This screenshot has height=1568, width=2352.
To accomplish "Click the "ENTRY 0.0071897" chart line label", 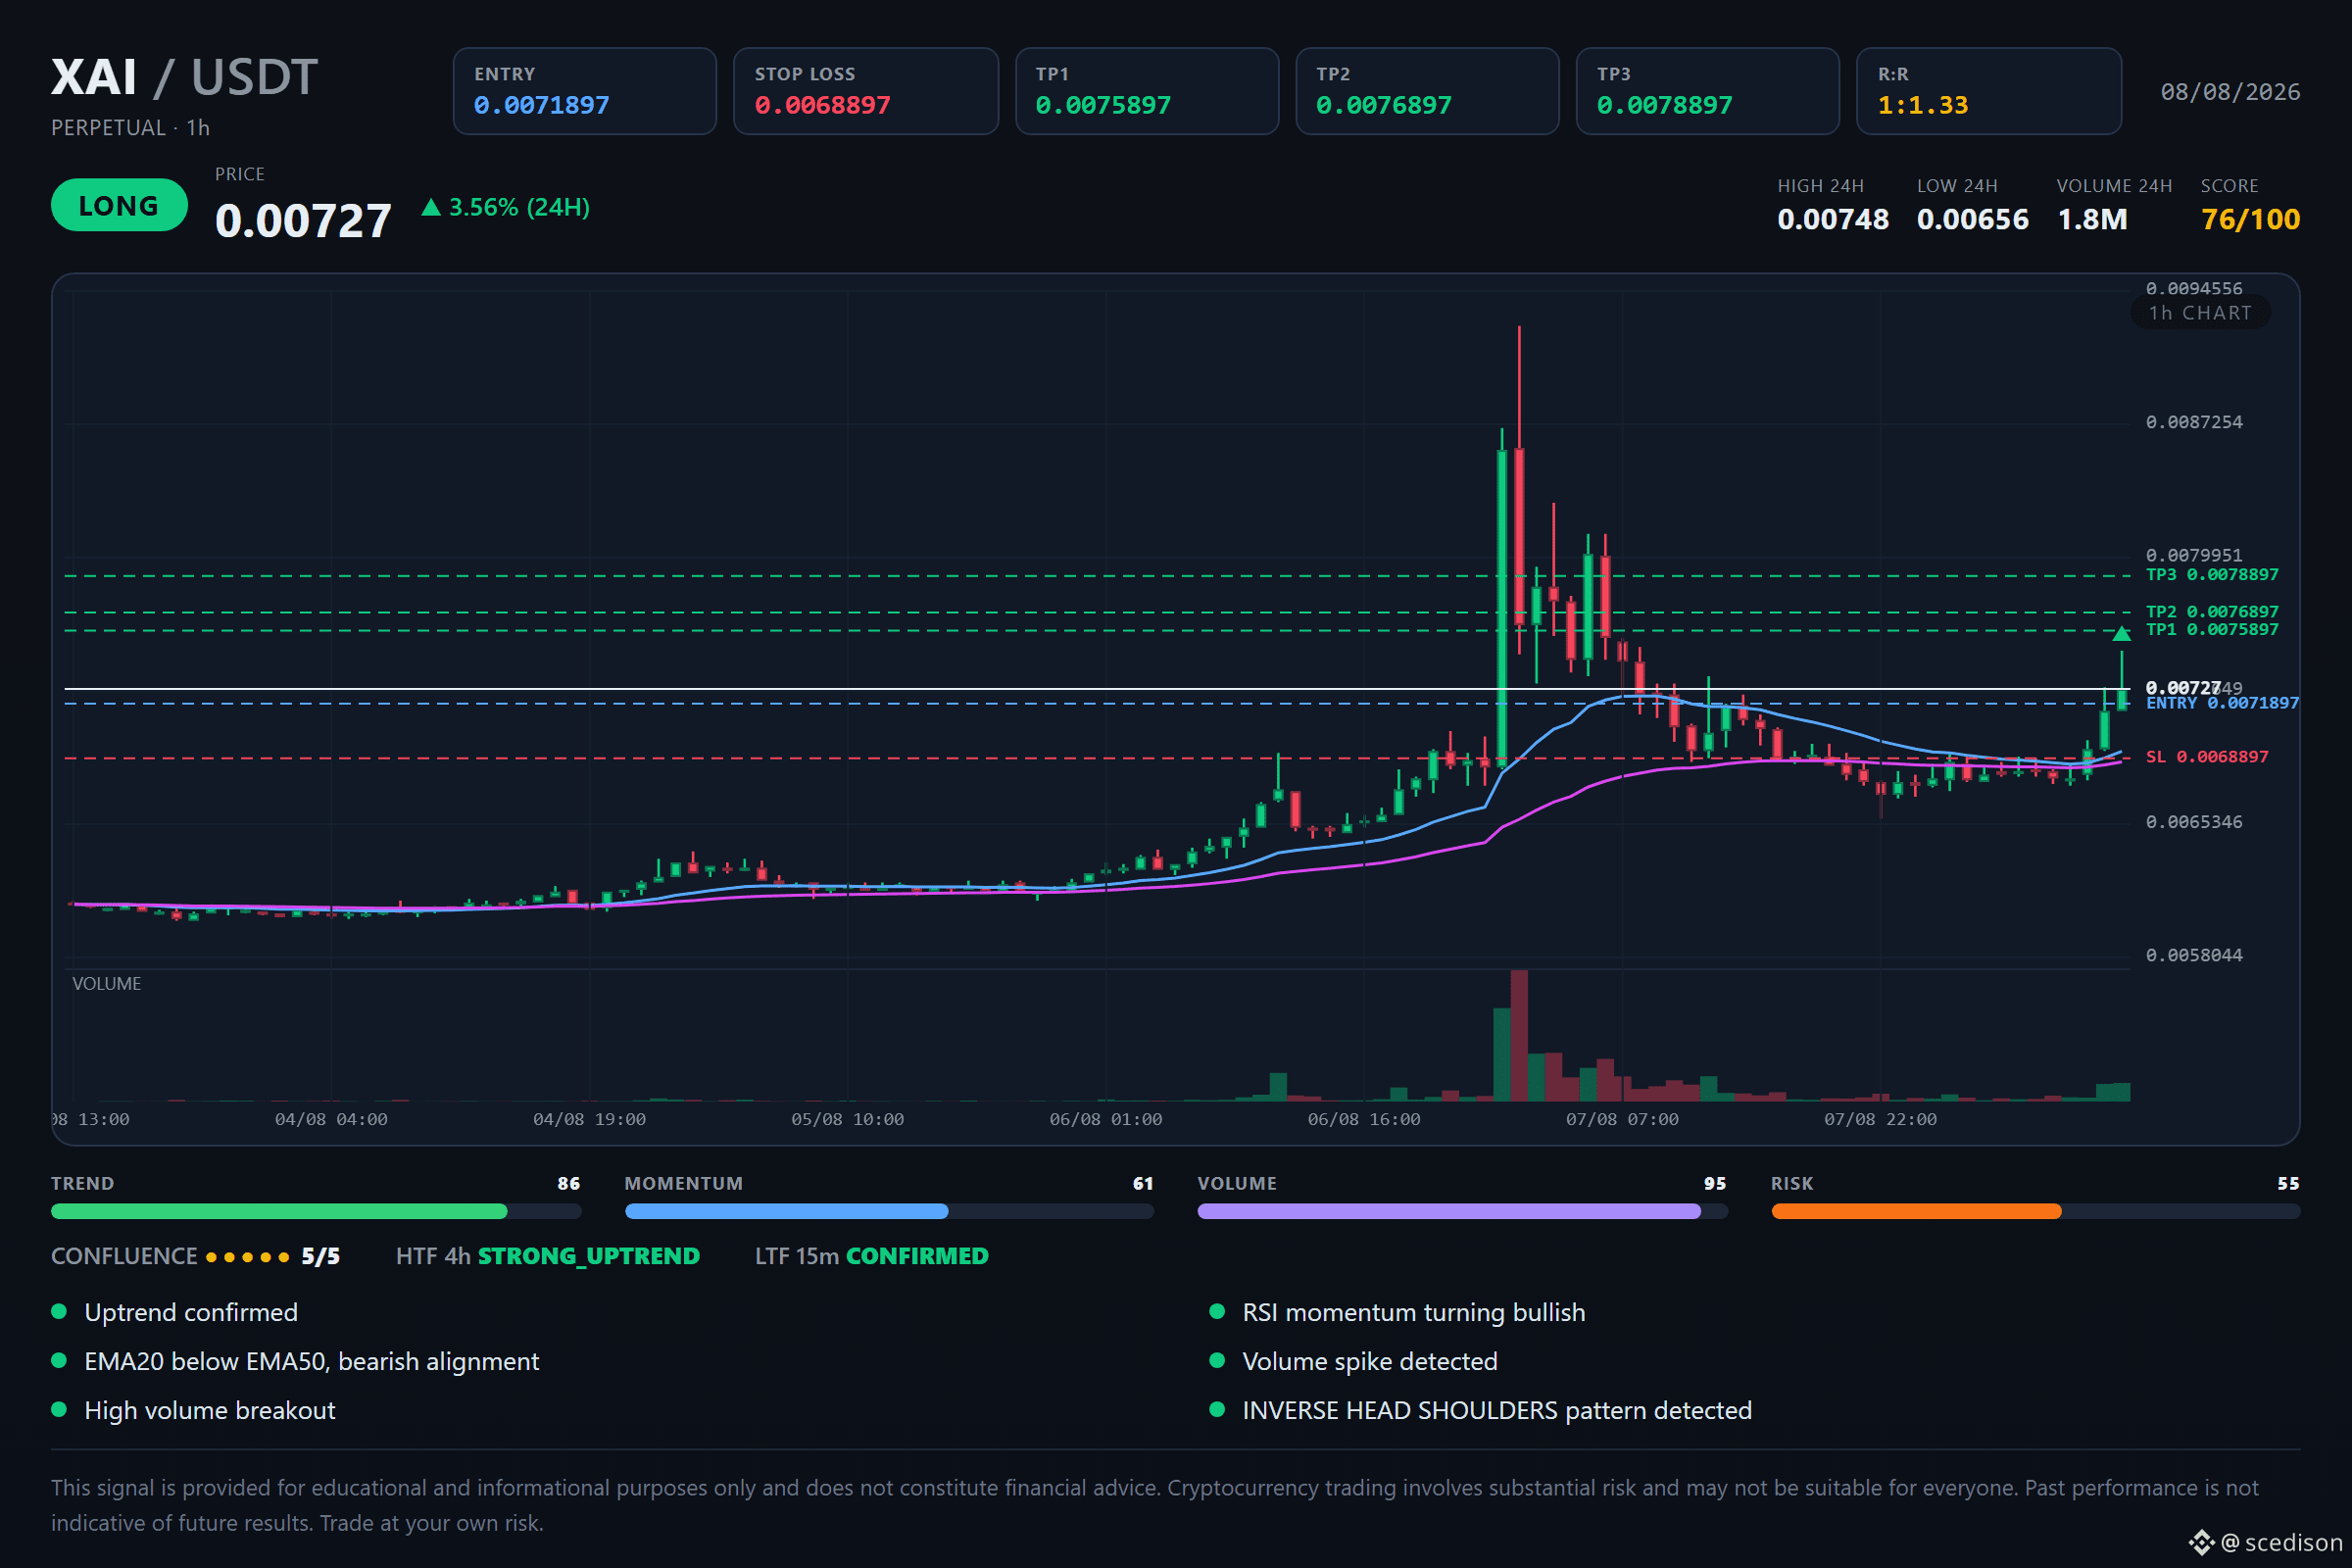I will [2222, 703].
